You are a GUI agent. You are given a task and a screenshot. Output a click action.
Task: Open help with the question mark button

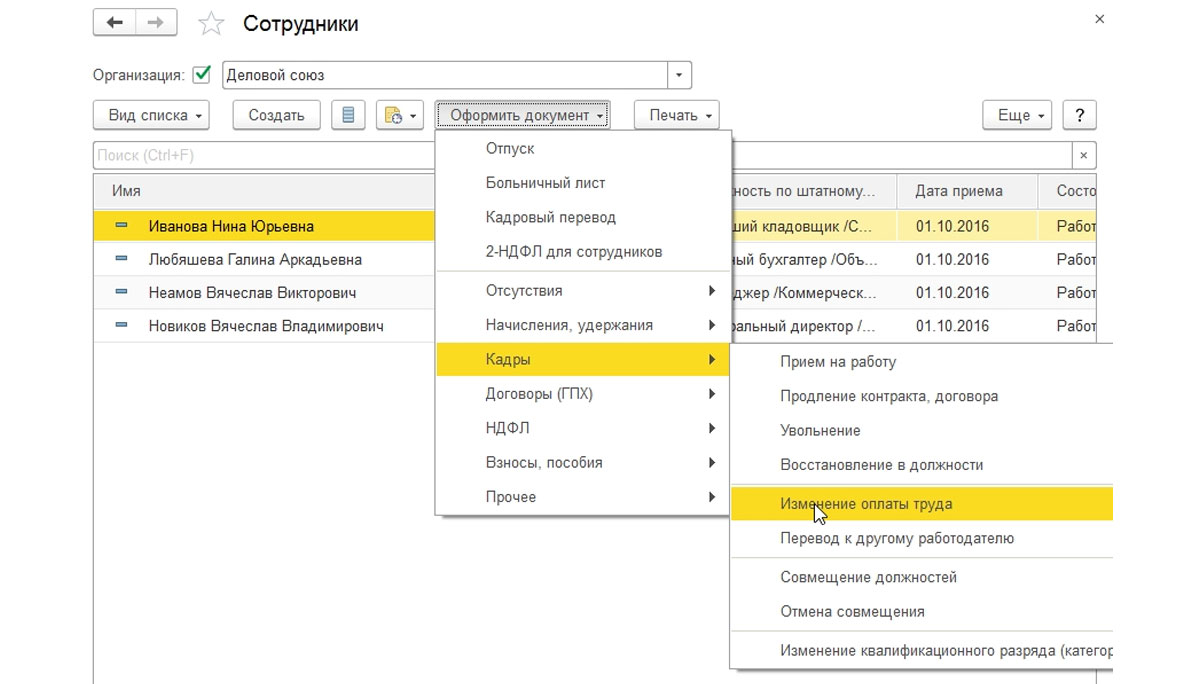[1079, 115]
